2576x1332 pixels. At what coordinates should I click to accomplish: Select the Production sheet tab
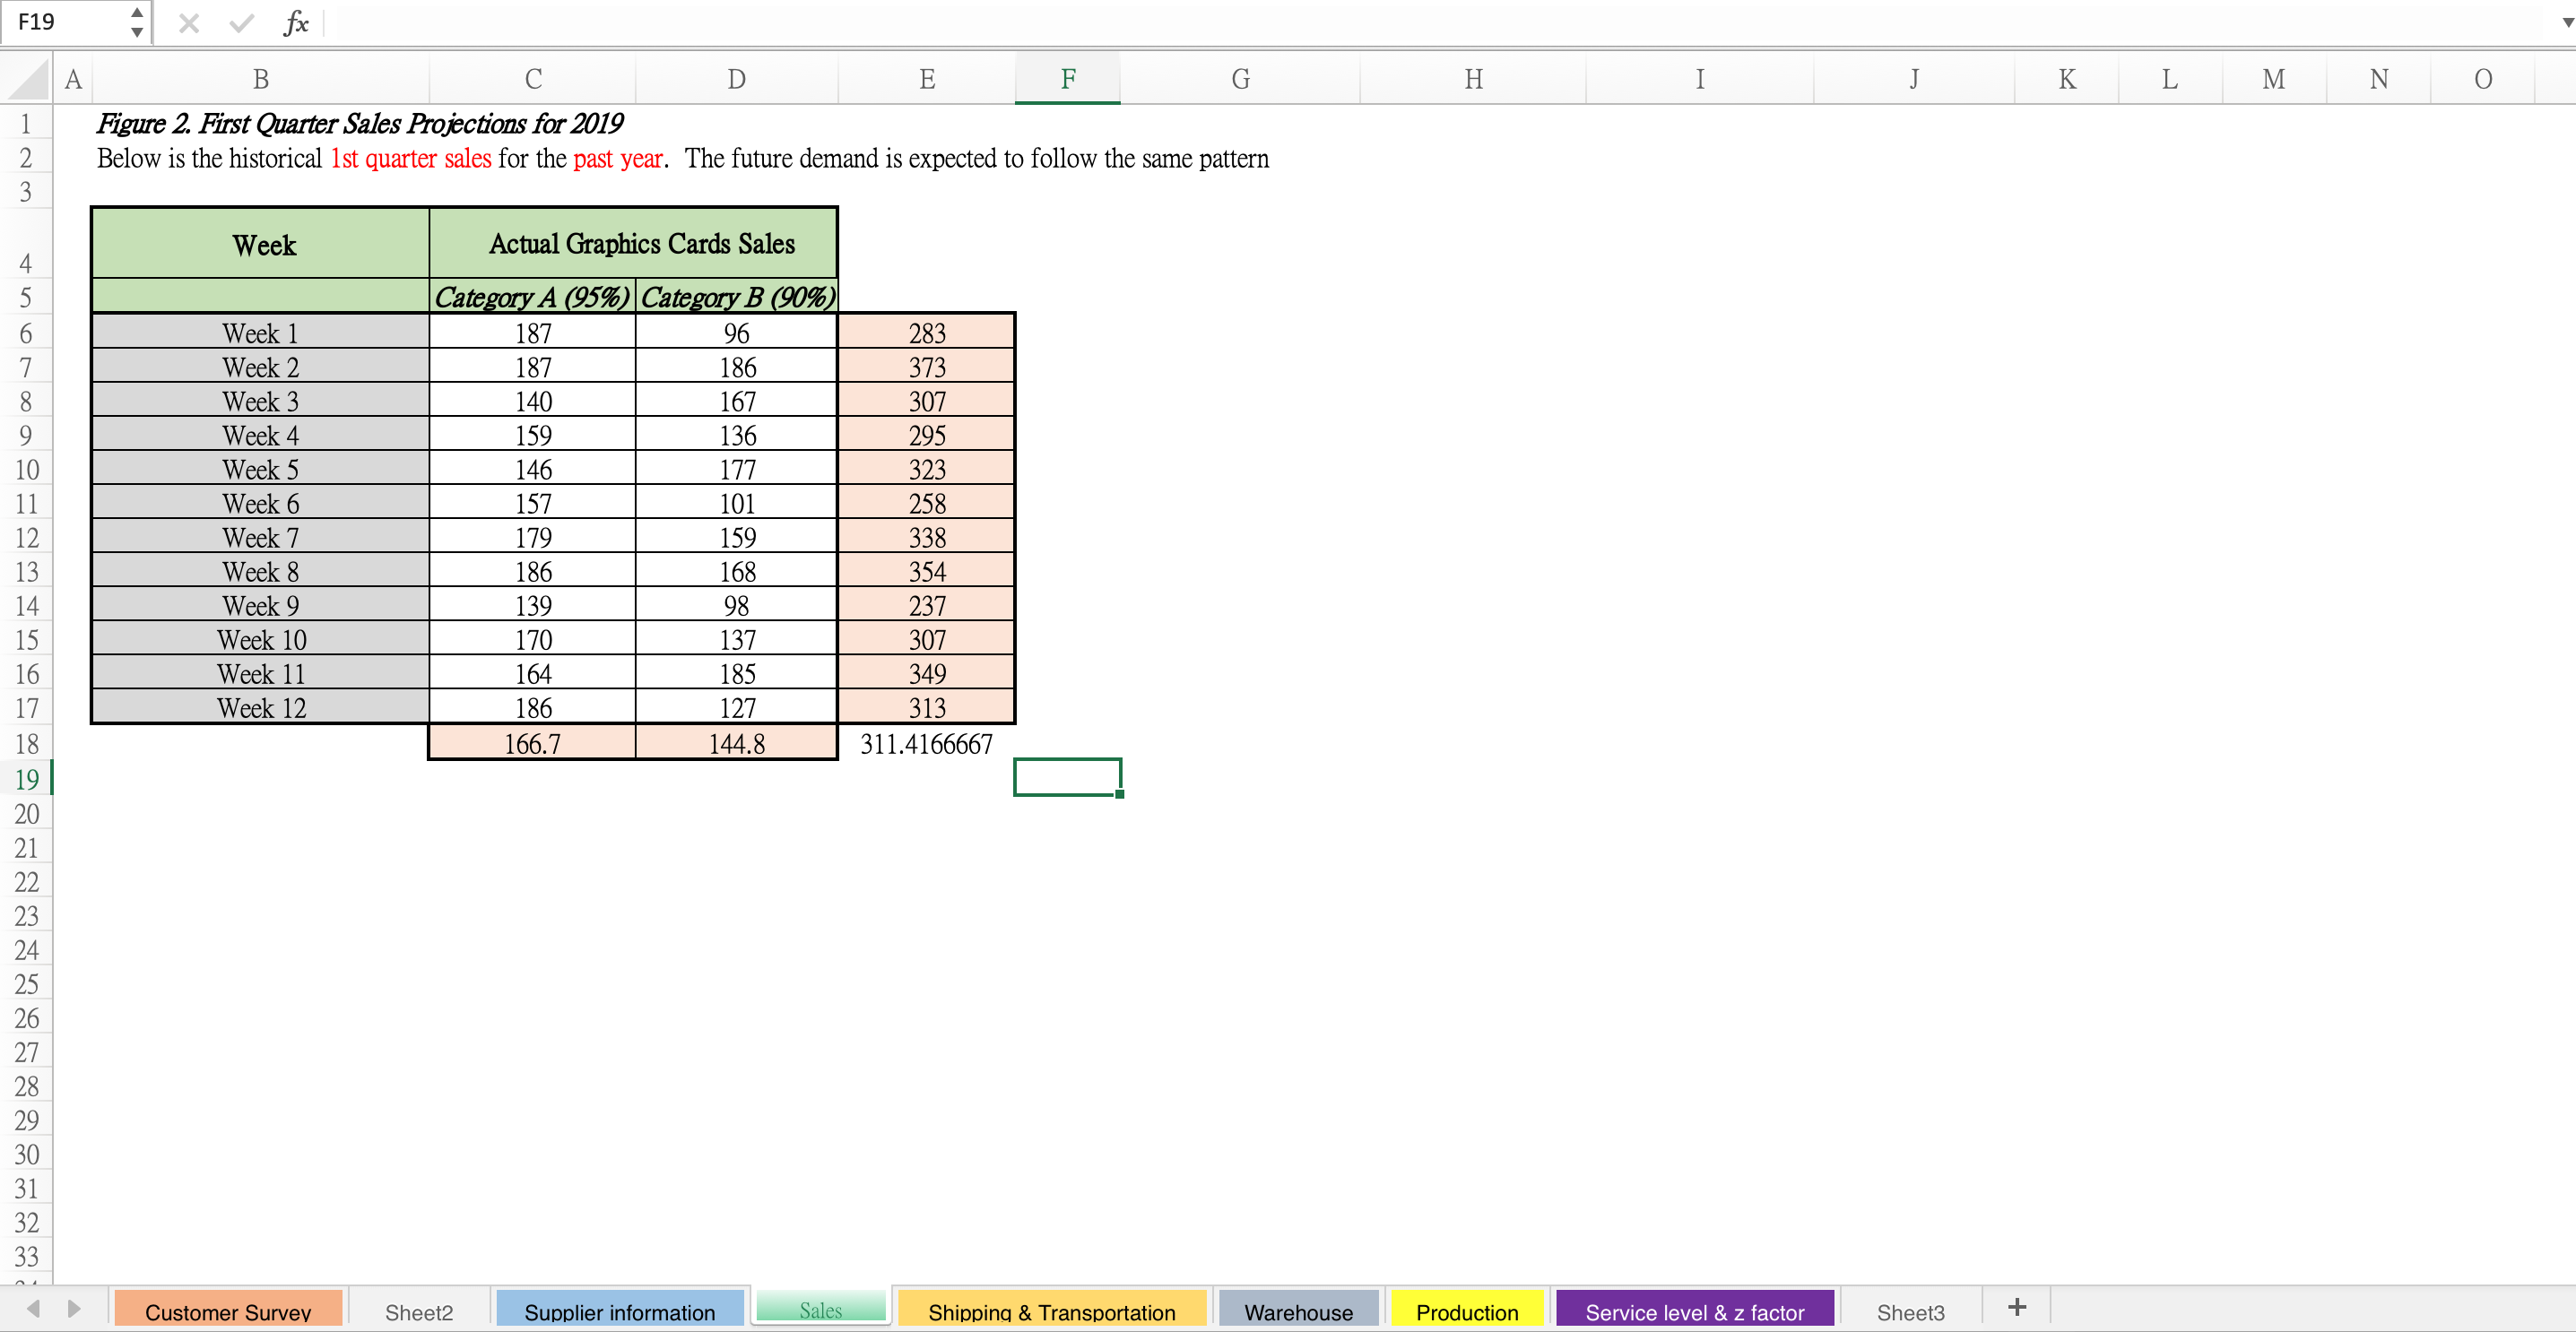[1466, 1311]
